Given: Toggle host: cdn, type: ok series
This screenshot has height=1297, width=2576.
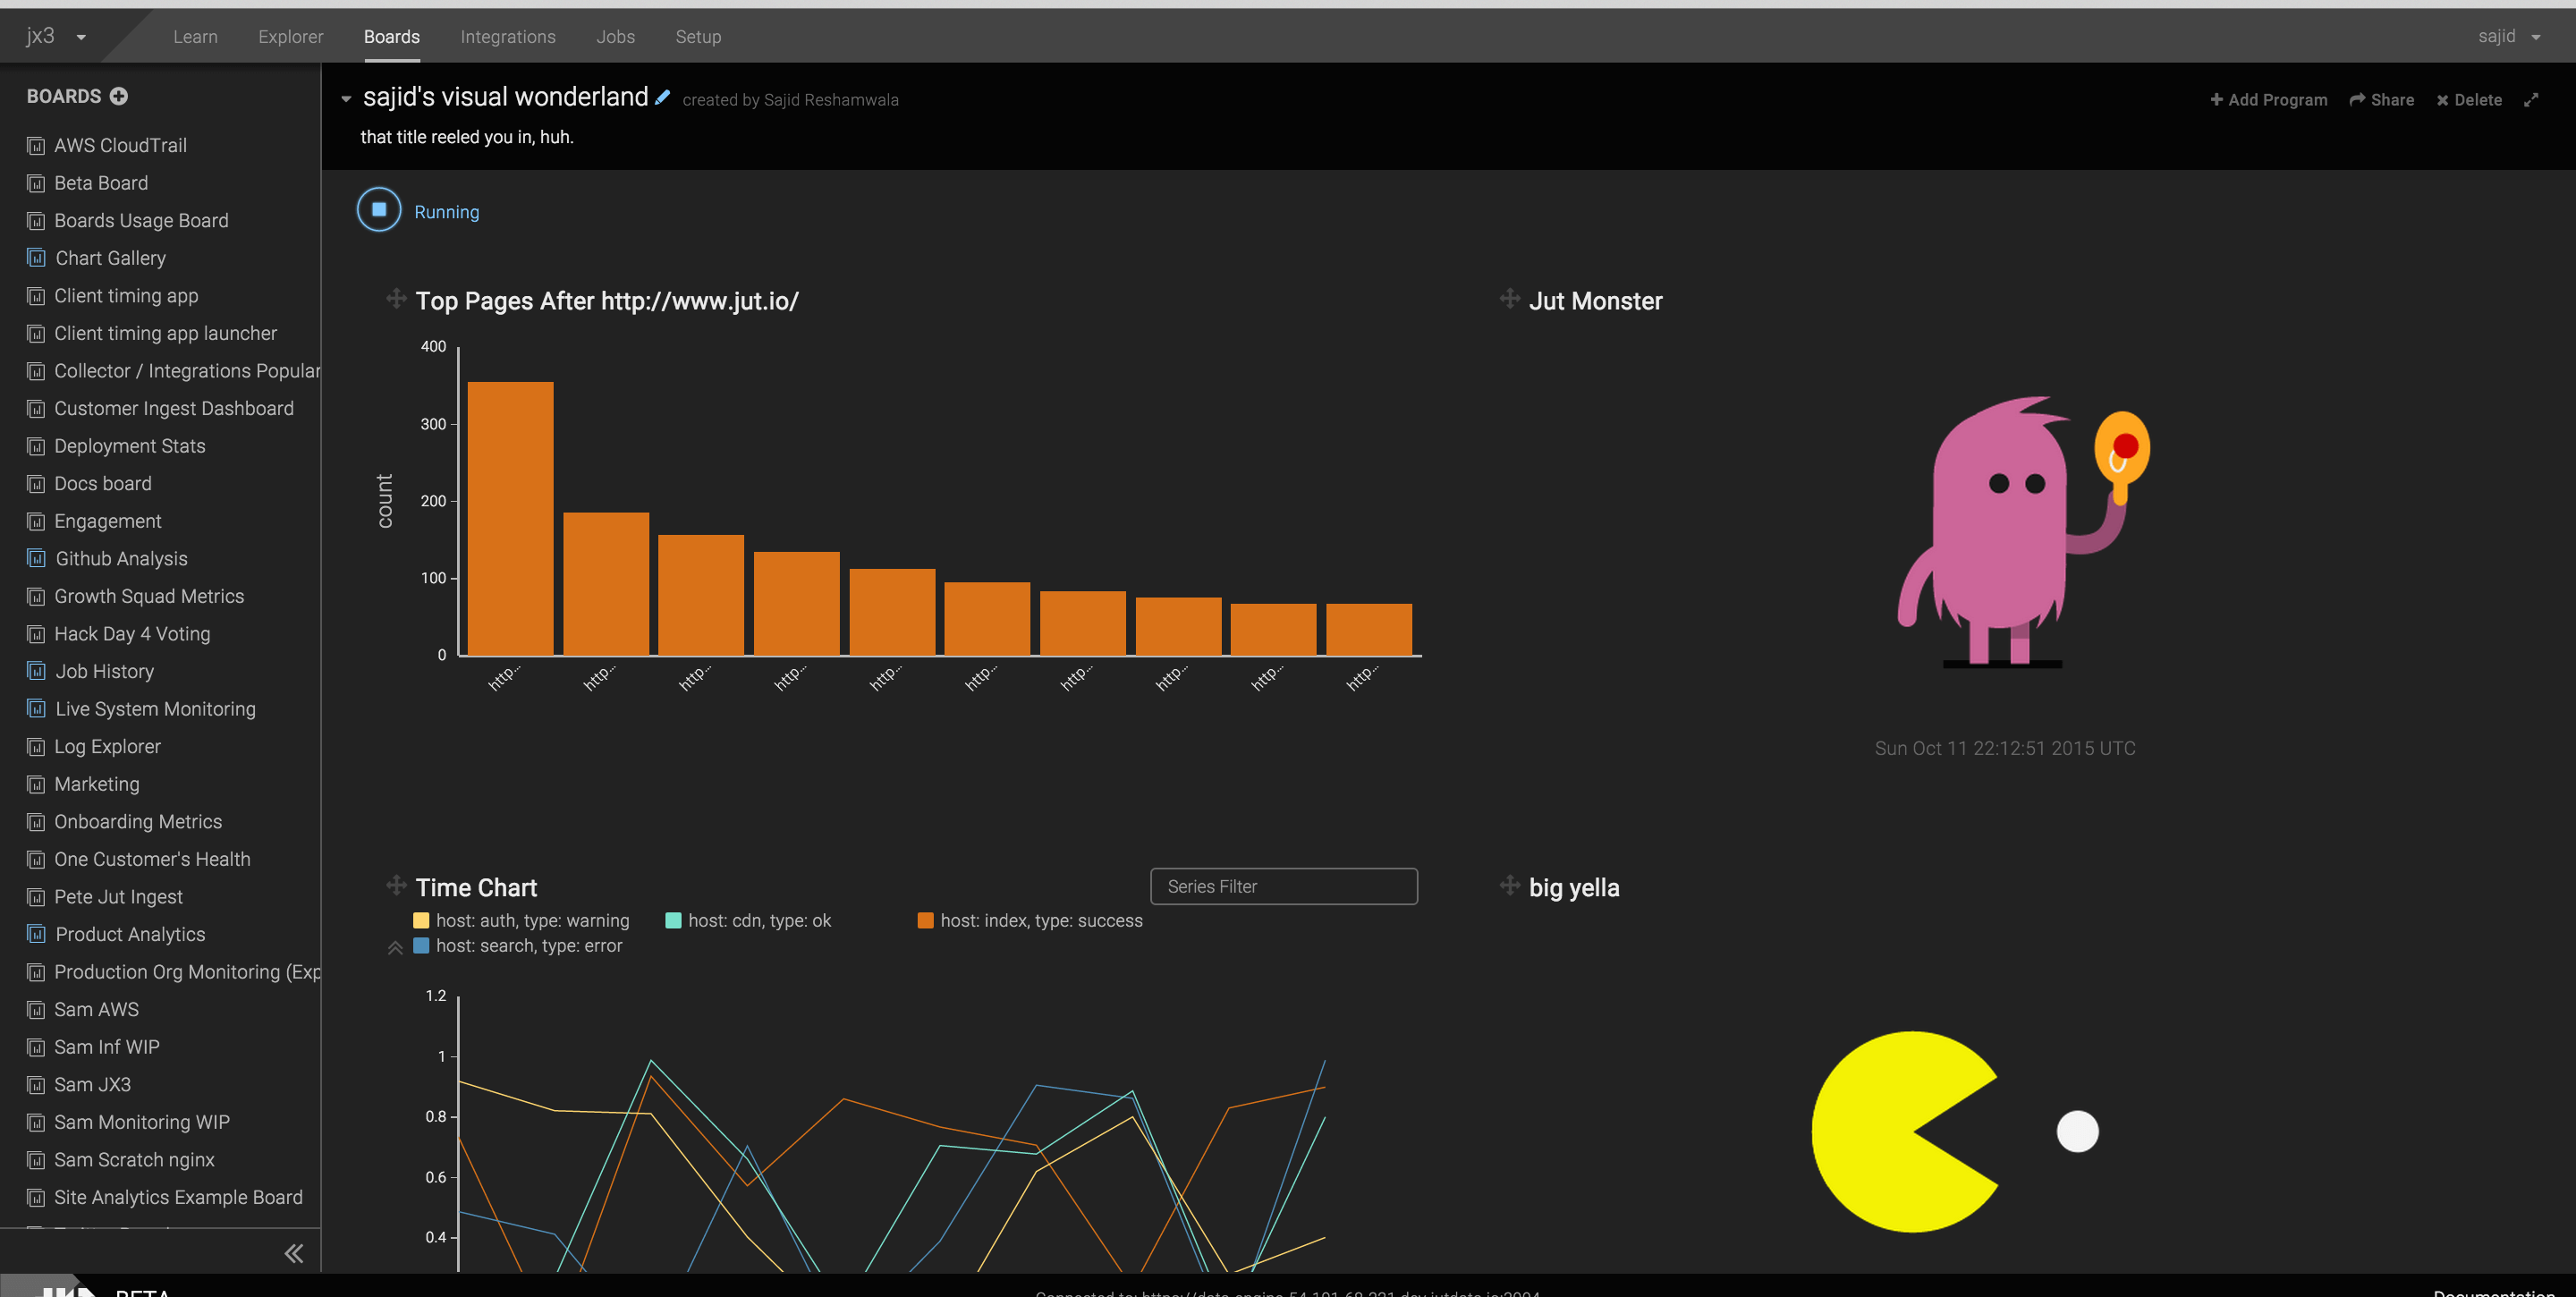Looking at the screenshot, I should 748,920.
